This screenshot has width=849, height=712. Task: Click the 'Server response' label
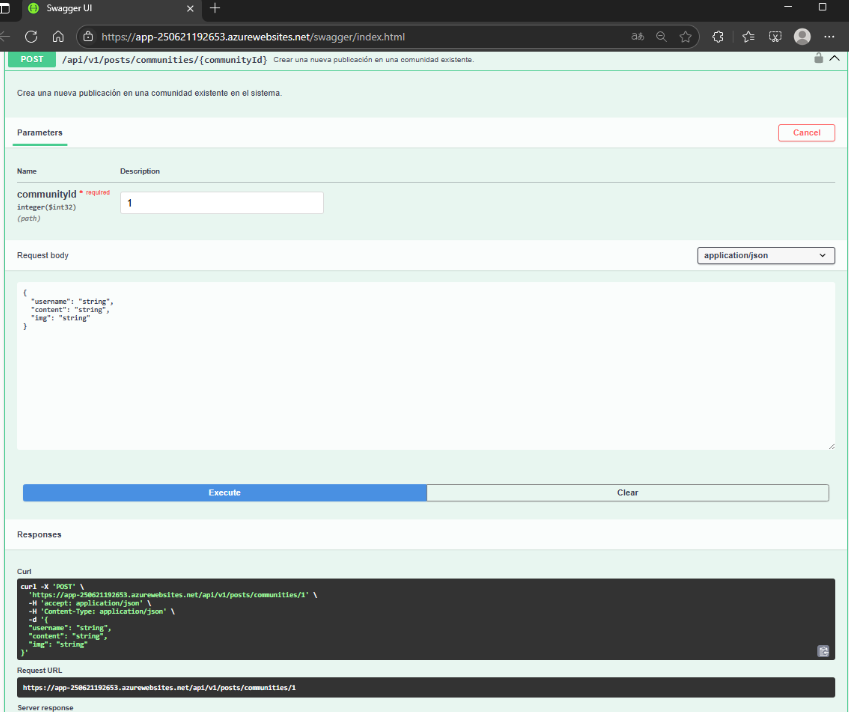[45, 708]
